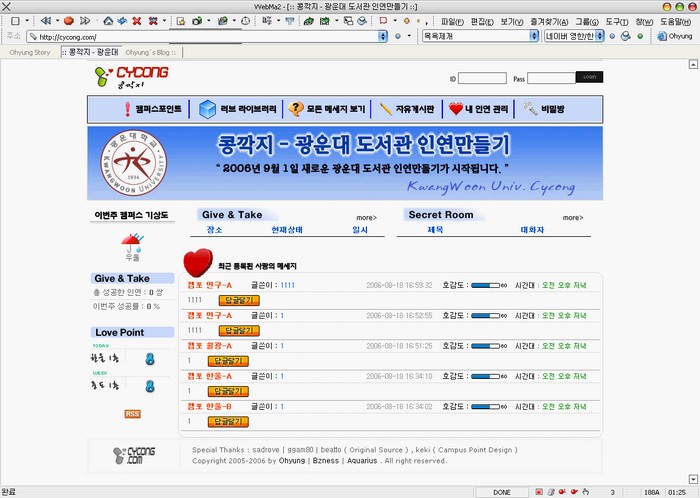The width and height of the screenshot is (700, 498).
Task: Click 답글달기 under 캠포 연구-A 16:59:32 message
Action: pyautogui.click(x=239, y=300)
